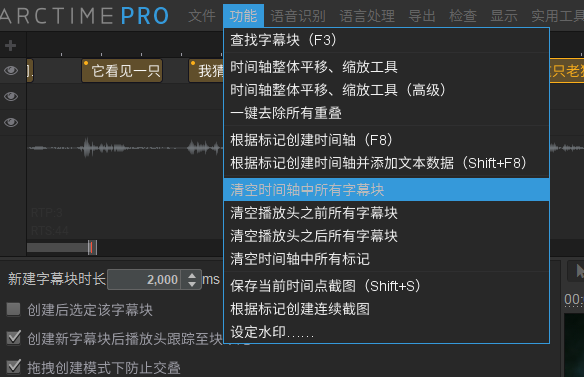Toggle visibility eye of third track
This screenshot has height=377, width=584.
(x=11, y=122)
